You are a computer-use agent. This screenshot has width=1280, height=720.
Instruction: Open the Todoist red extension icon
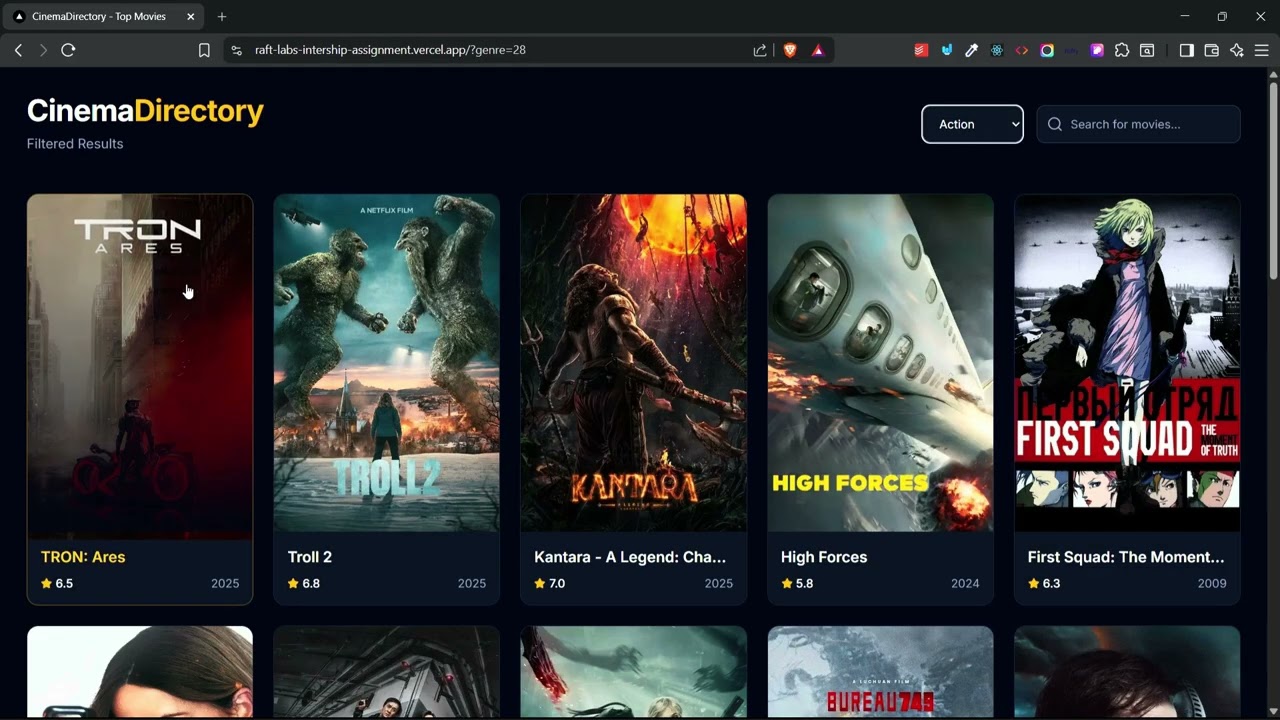(x=921, y=50)
